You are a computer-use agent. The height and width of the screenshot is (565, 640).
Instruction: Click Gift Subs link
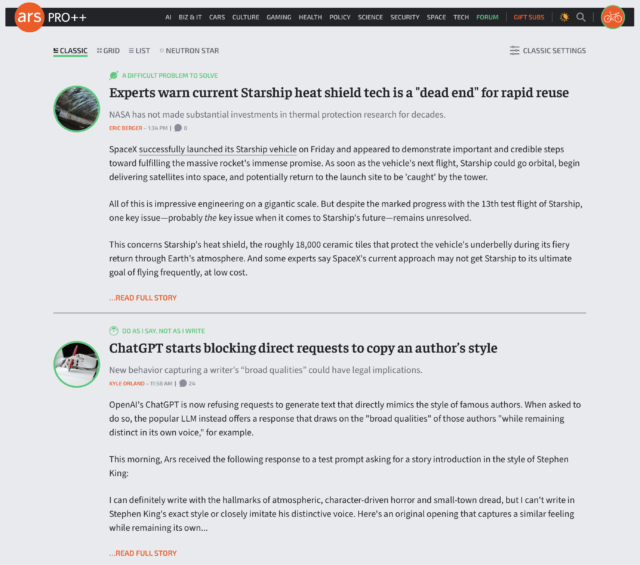[x=529, y=17]
